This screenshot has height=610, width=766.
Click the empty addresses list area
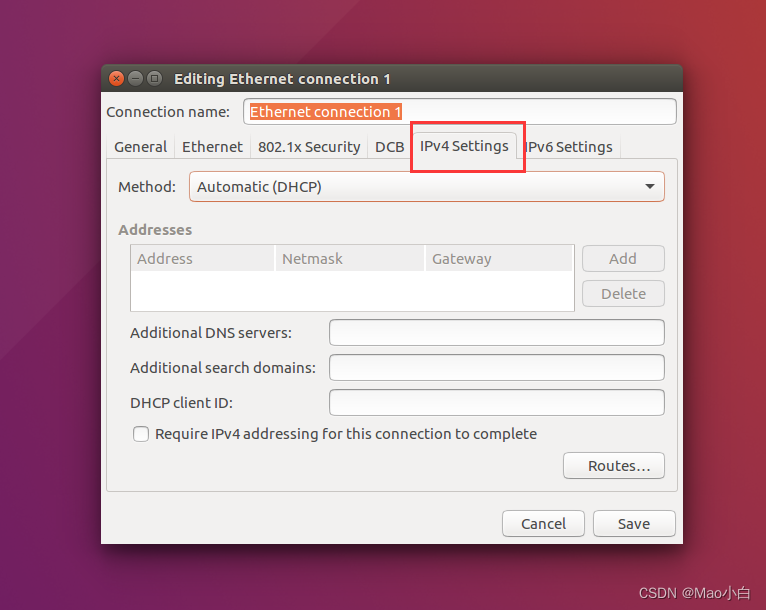[x=352, y=291]
